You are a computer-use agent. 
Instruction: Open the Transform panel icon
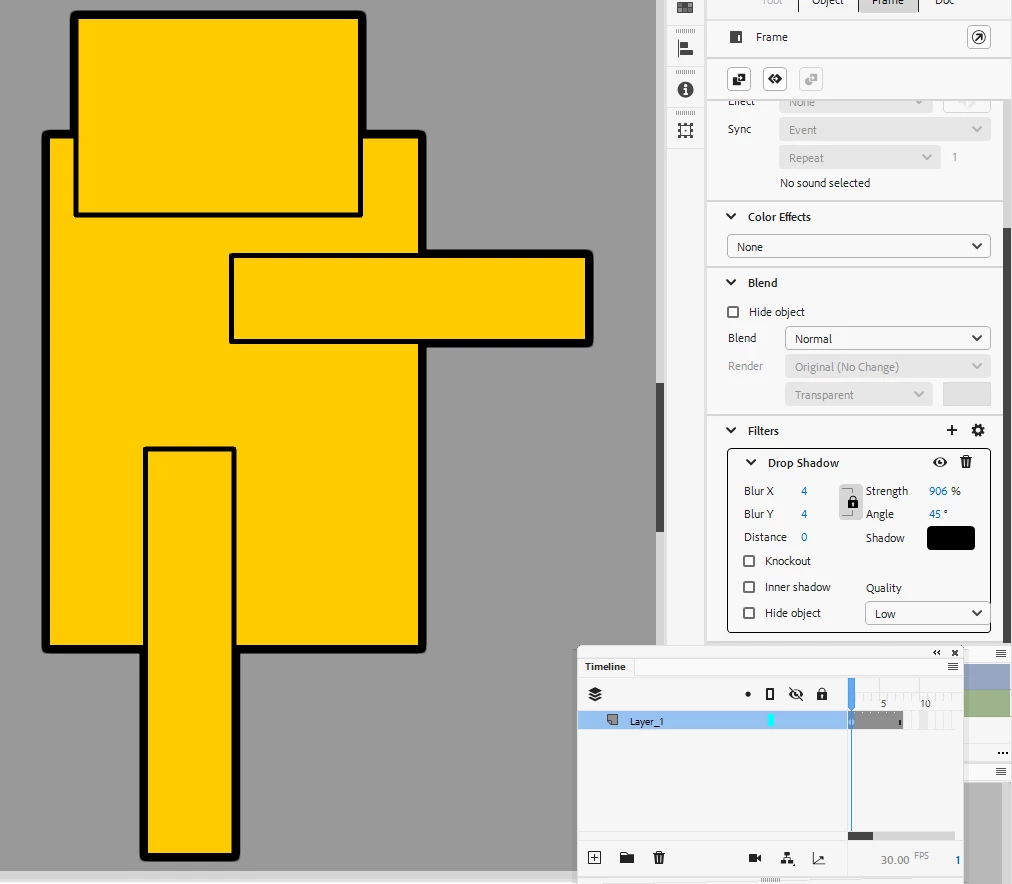point(685,130)
